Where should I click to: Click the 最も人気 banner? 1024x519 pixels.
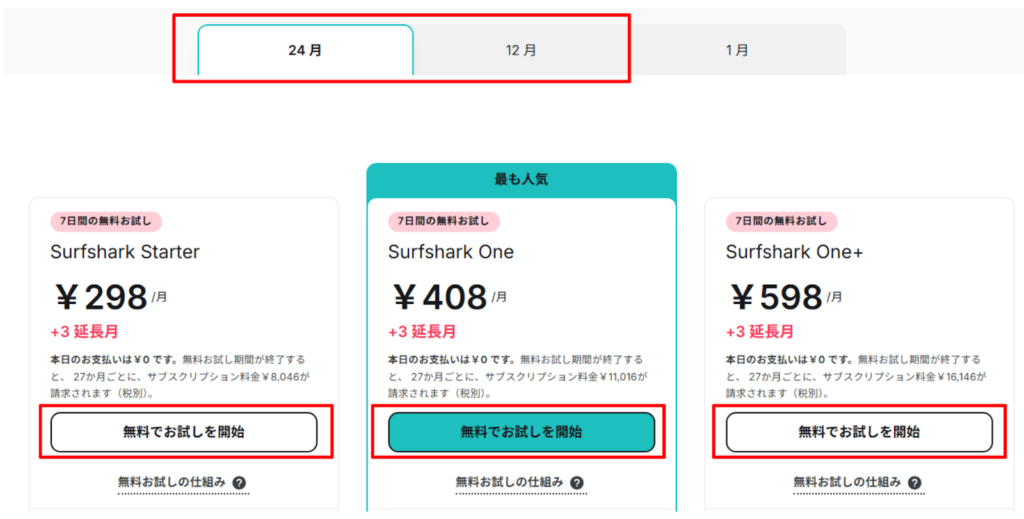[x=521, y=180]
